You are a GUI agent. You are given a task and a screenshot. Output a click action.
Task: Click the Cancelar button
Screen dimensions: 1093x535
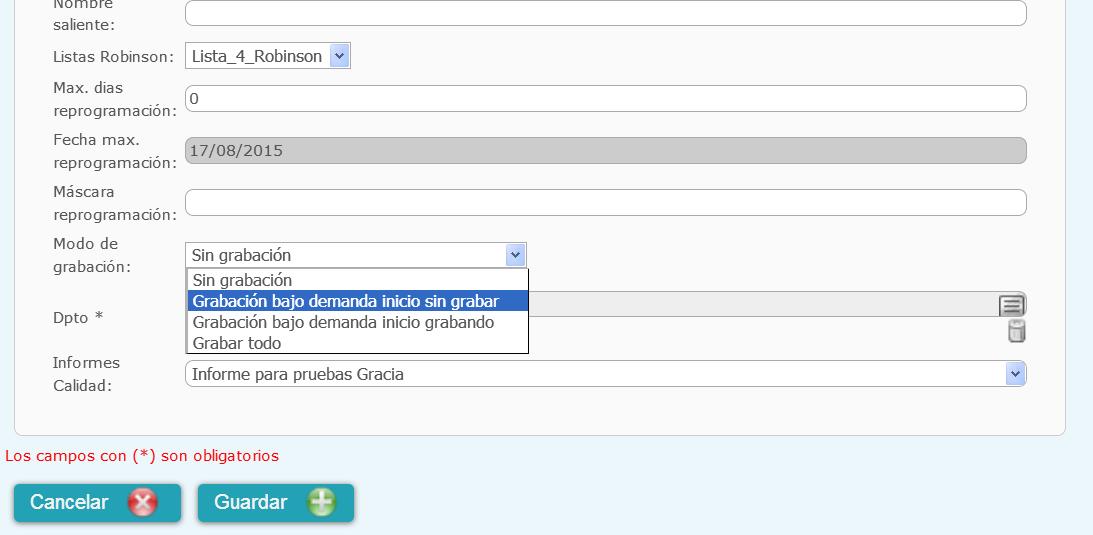tap(97, 502)
